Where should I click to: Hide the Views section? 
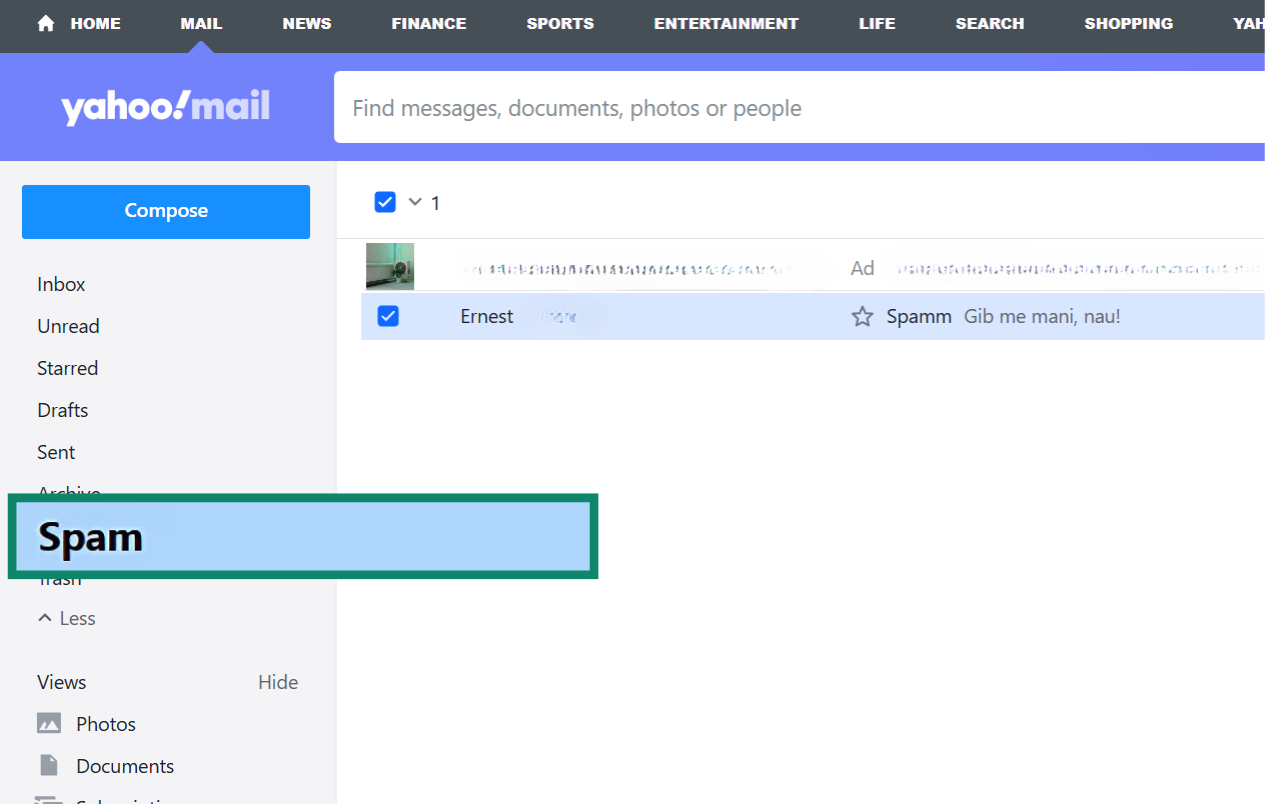pyautogui.click(x=277, y=682)
